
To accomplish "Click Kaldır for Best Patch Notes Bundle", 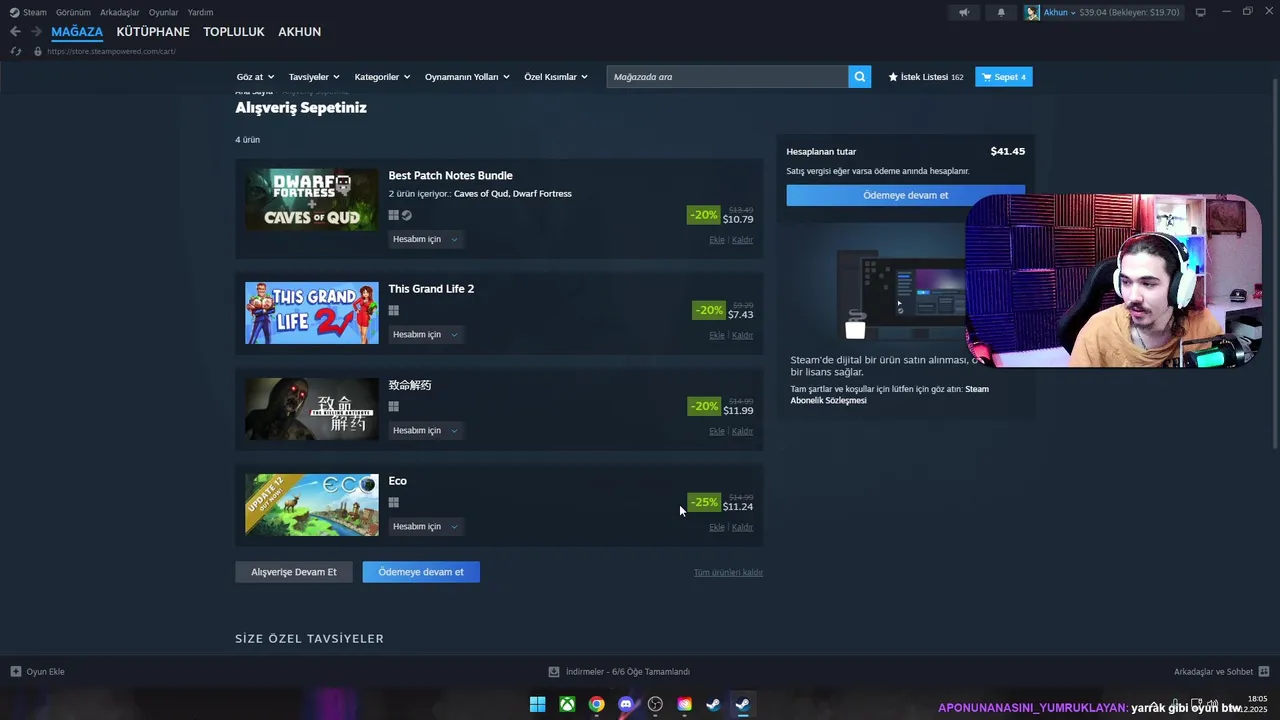I will (742, 240).
